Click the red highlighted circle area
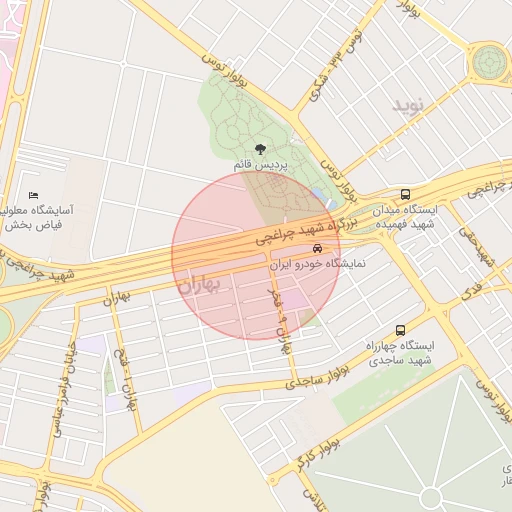Viewport: 512px width, 512px height. [256, 256]
